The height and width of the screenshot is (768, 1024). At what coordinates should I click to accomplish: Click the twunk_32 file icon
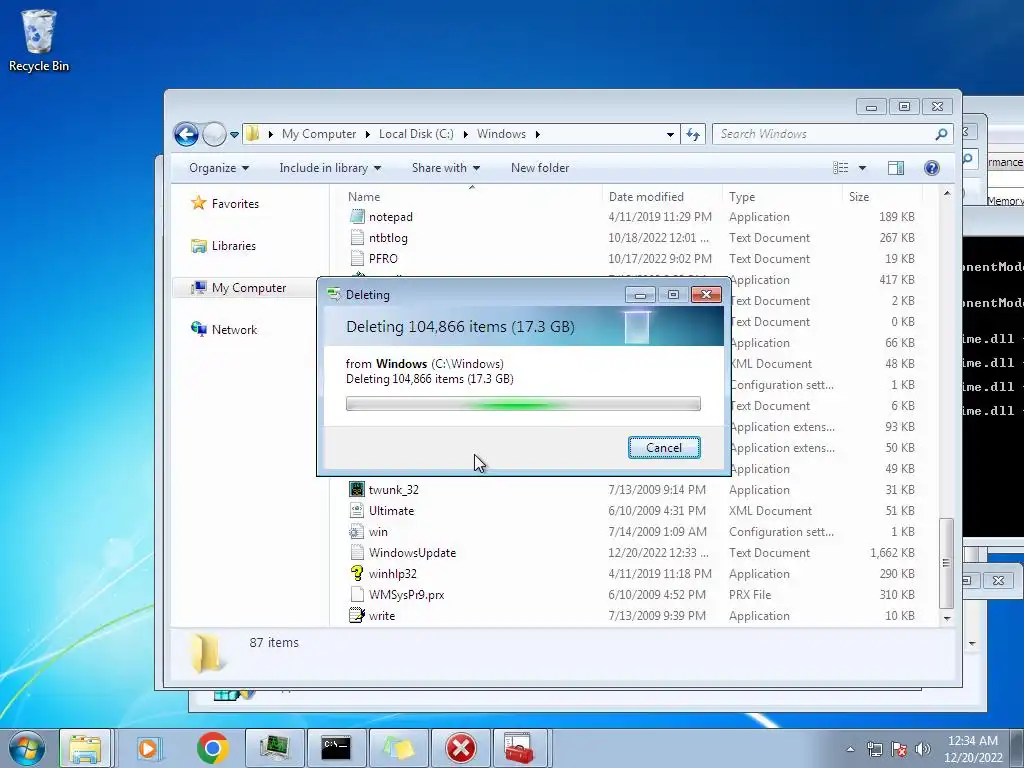357,489
